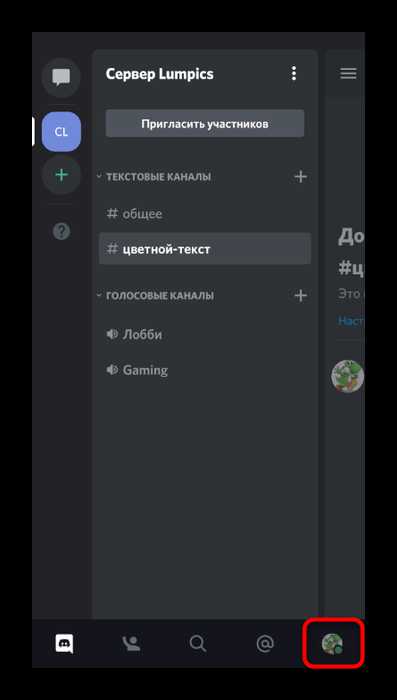Click Пригласить участников button

click(x=205, y=124)
